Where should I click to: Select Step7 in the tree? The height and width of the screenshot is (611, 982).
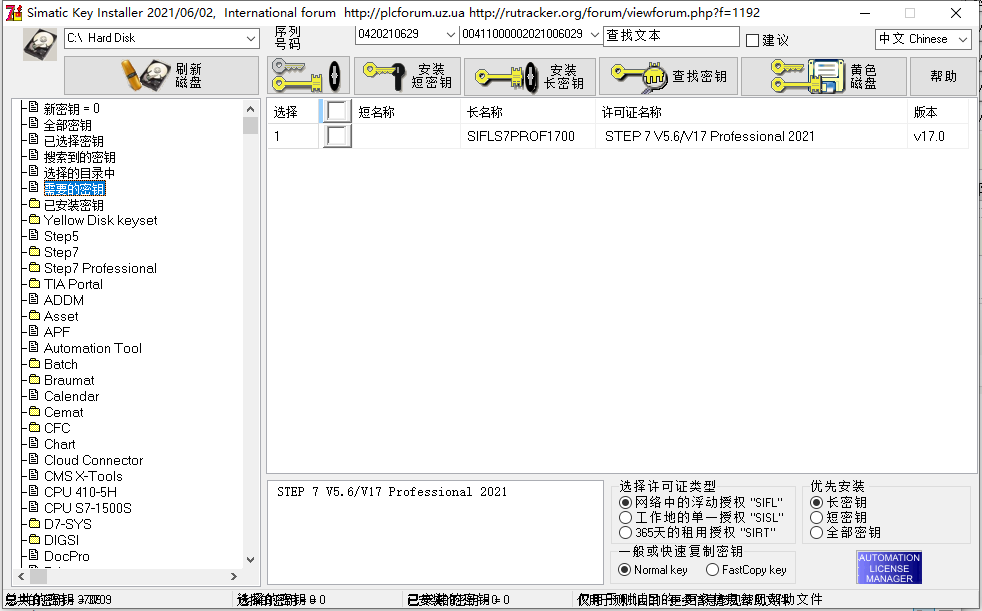click(61, 252)
